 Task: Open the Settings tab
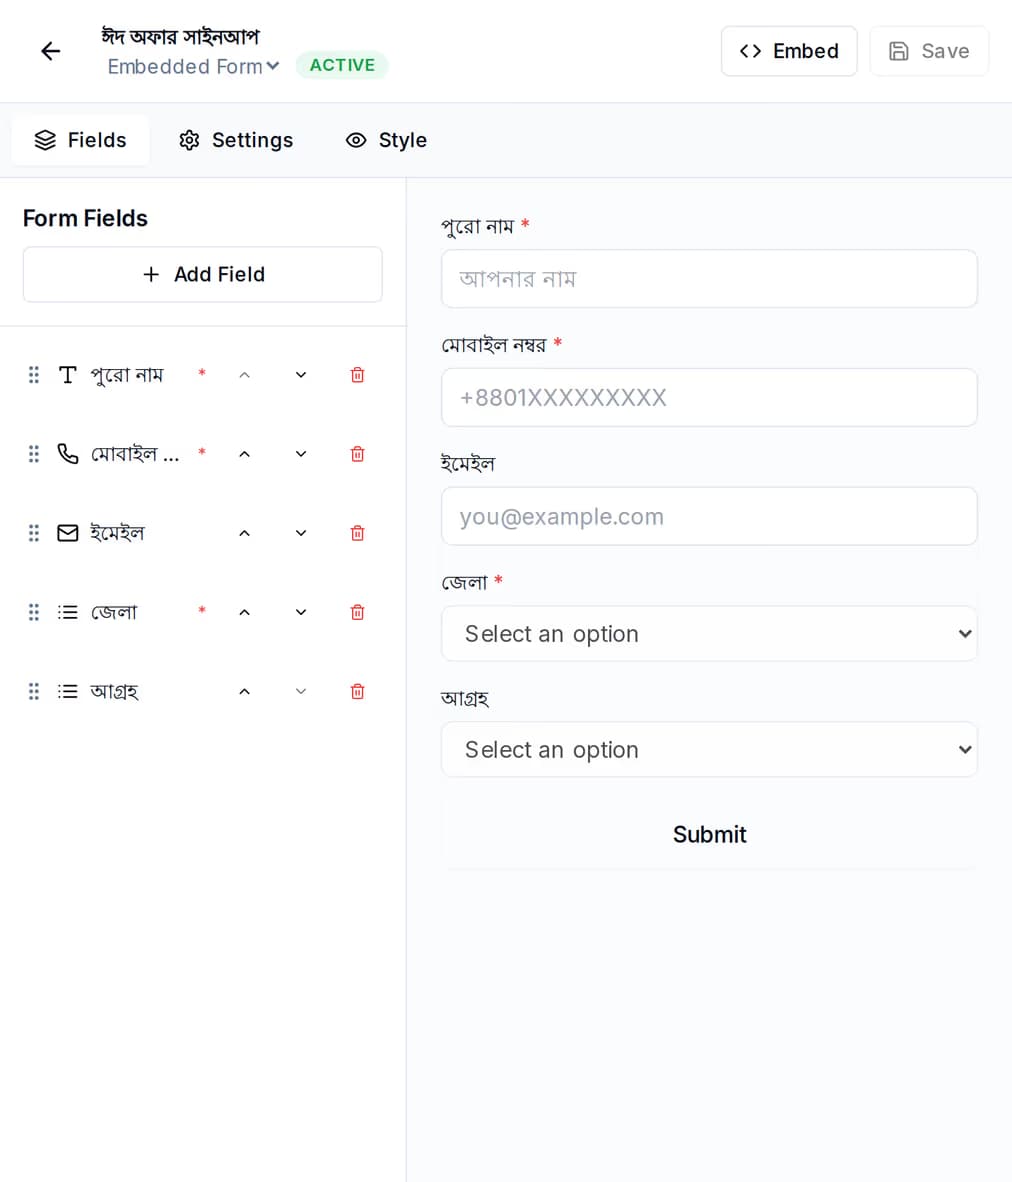coord(236,140)
